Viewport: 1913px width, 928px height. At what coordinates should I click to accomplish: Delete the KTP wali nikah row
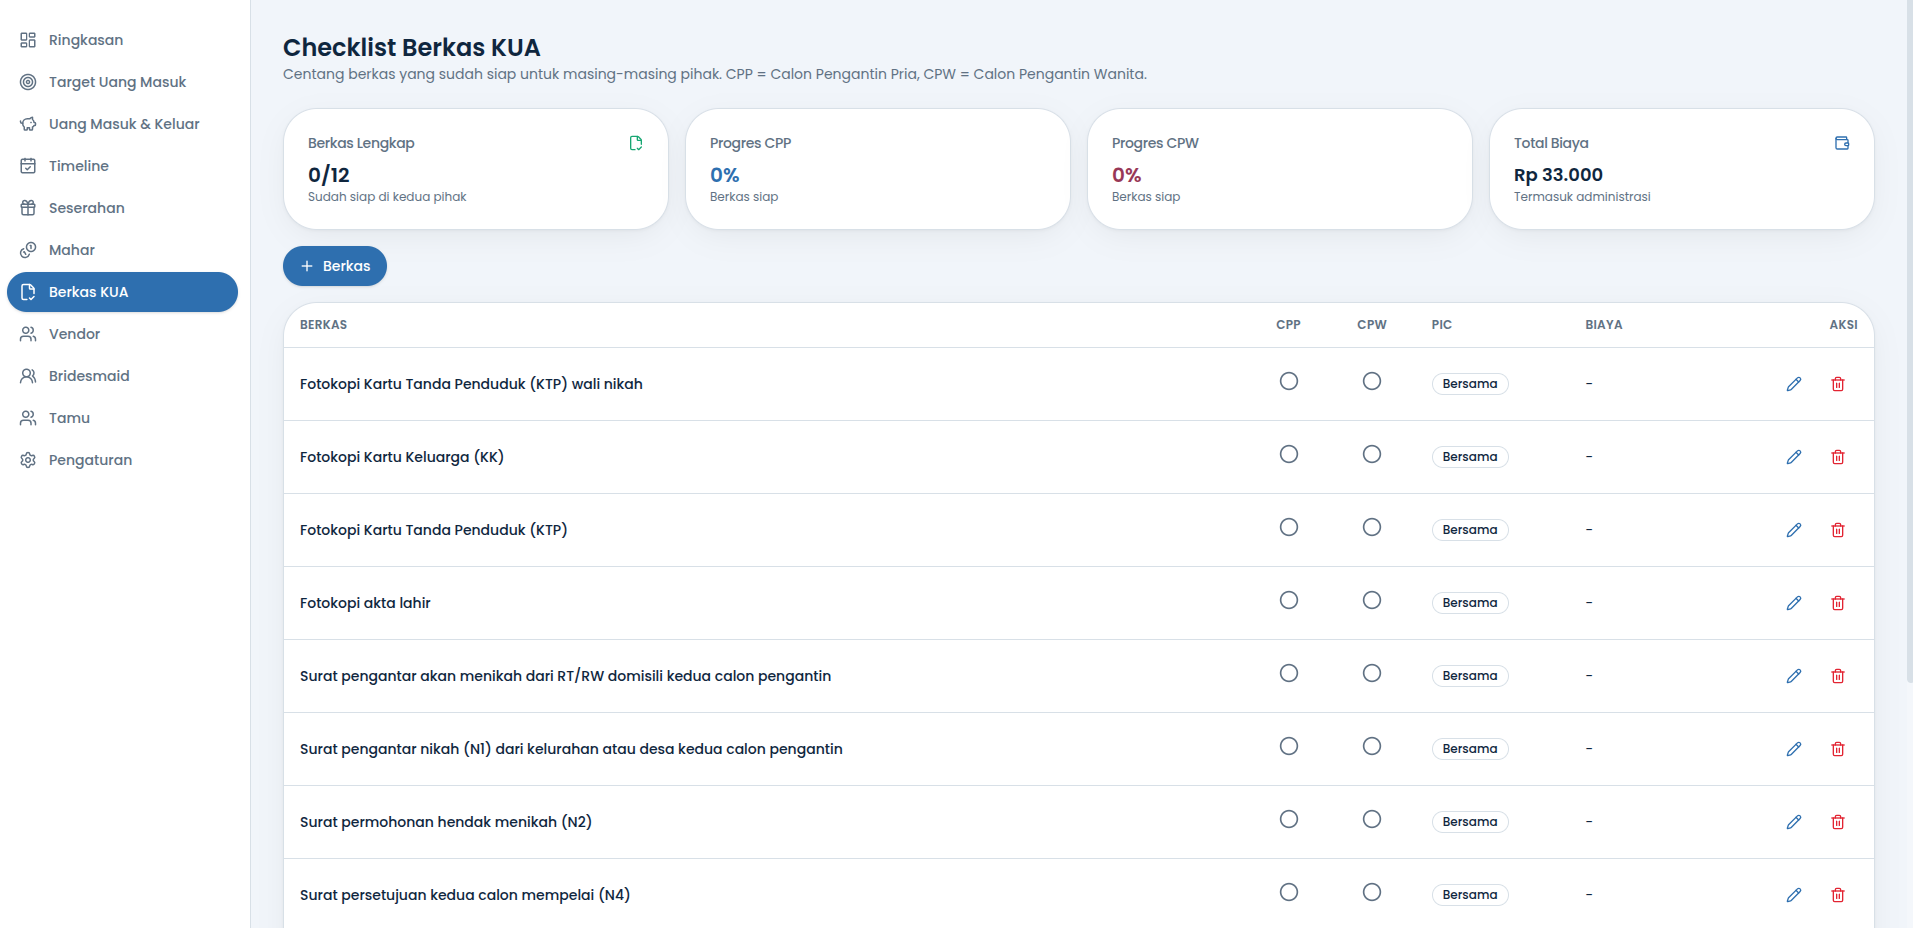click(x=1838, y=384)
